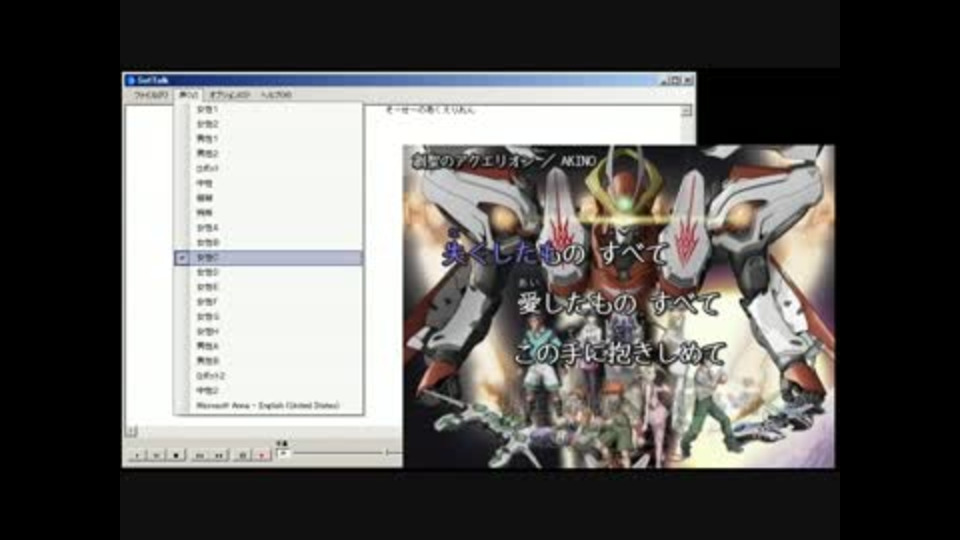Choose voice 女性H
Image resolution: width=960 pixels, height=540 pixels.
pyautogui.click(x=269, y=331)
